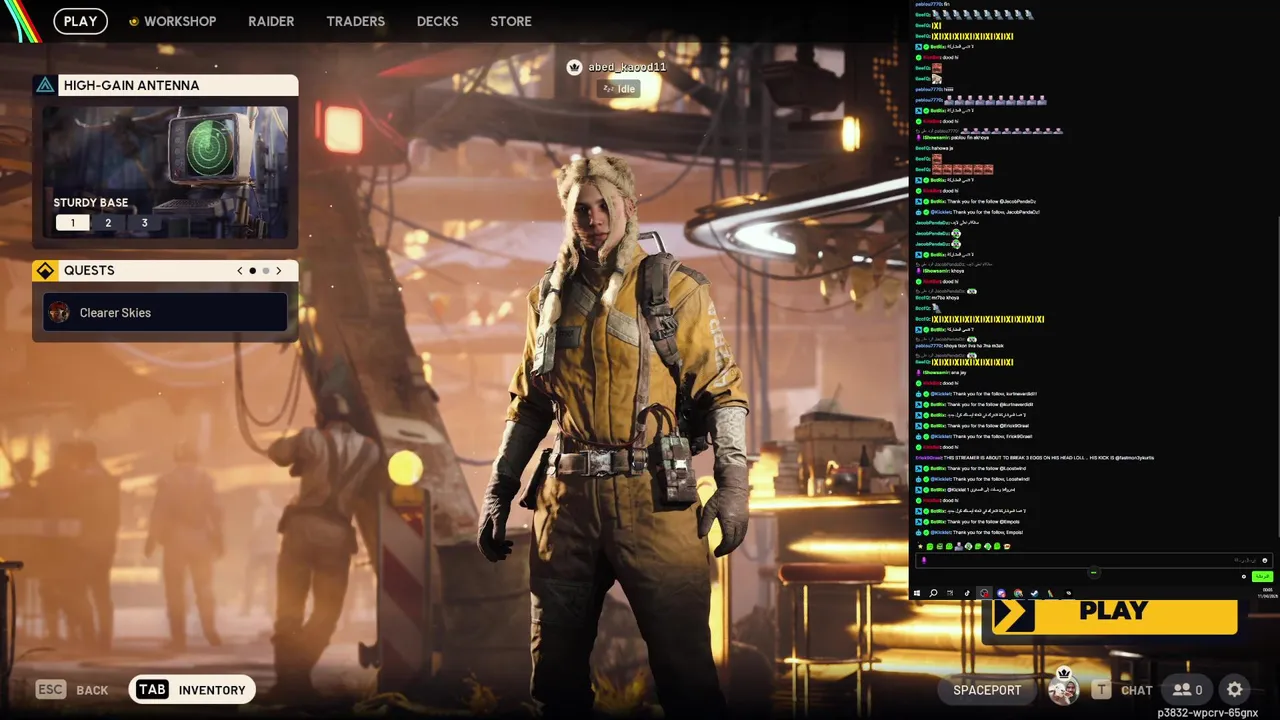
Task: Open the Clearer Skies quest
Action: pyautogui.click(x=165, y=313)
